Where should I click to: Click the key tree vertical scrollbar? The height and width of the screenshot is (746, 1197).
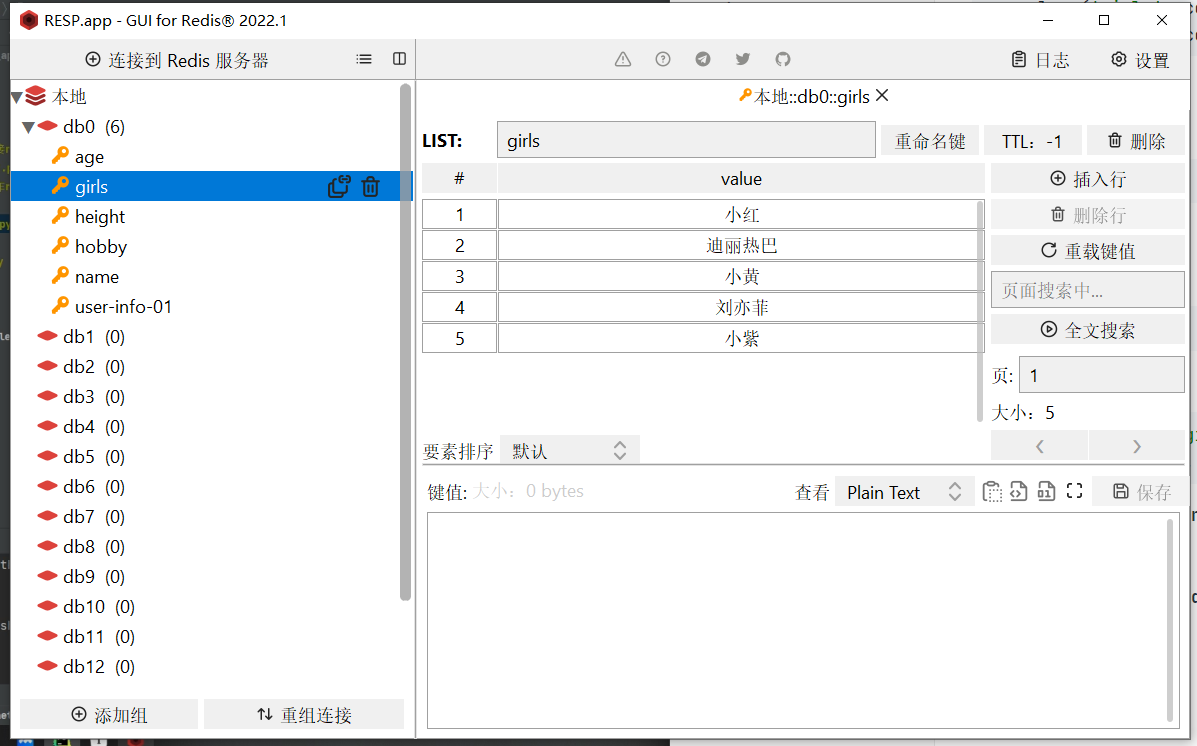point(405,342)
